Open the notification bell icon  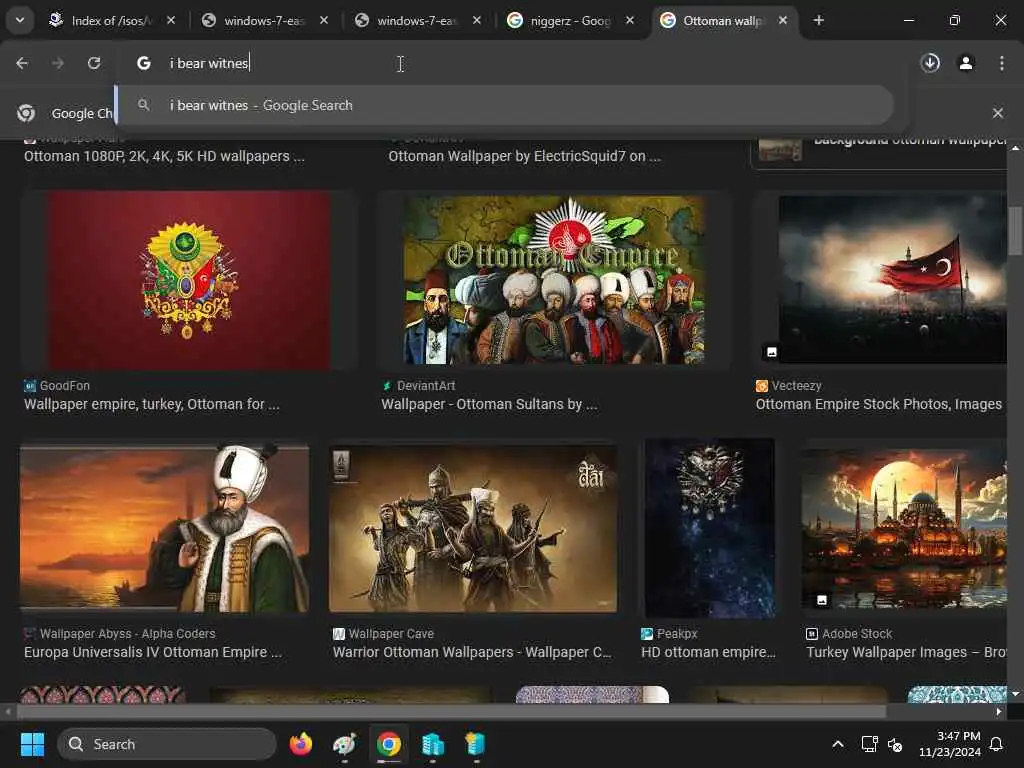pos(997,744)
